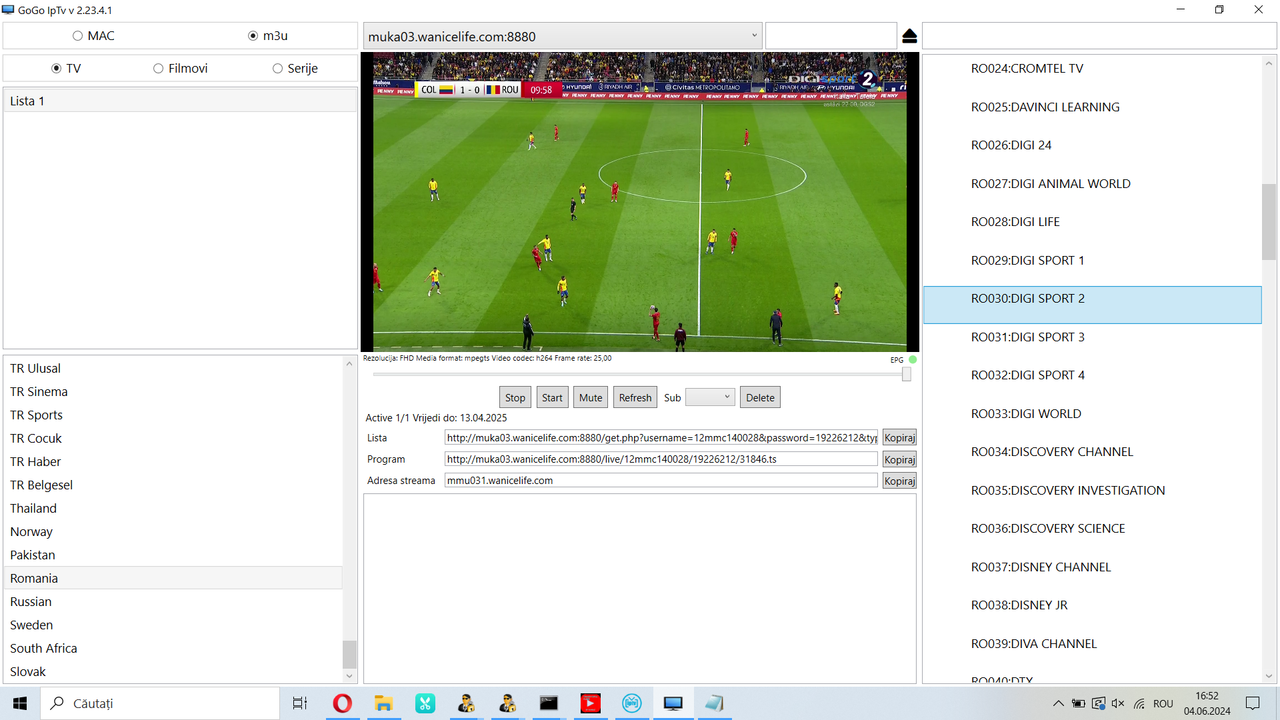
Task: Play channel RO029:DIGI SPORT 1
Action: pyautogui.click(x=1092, y=260)
